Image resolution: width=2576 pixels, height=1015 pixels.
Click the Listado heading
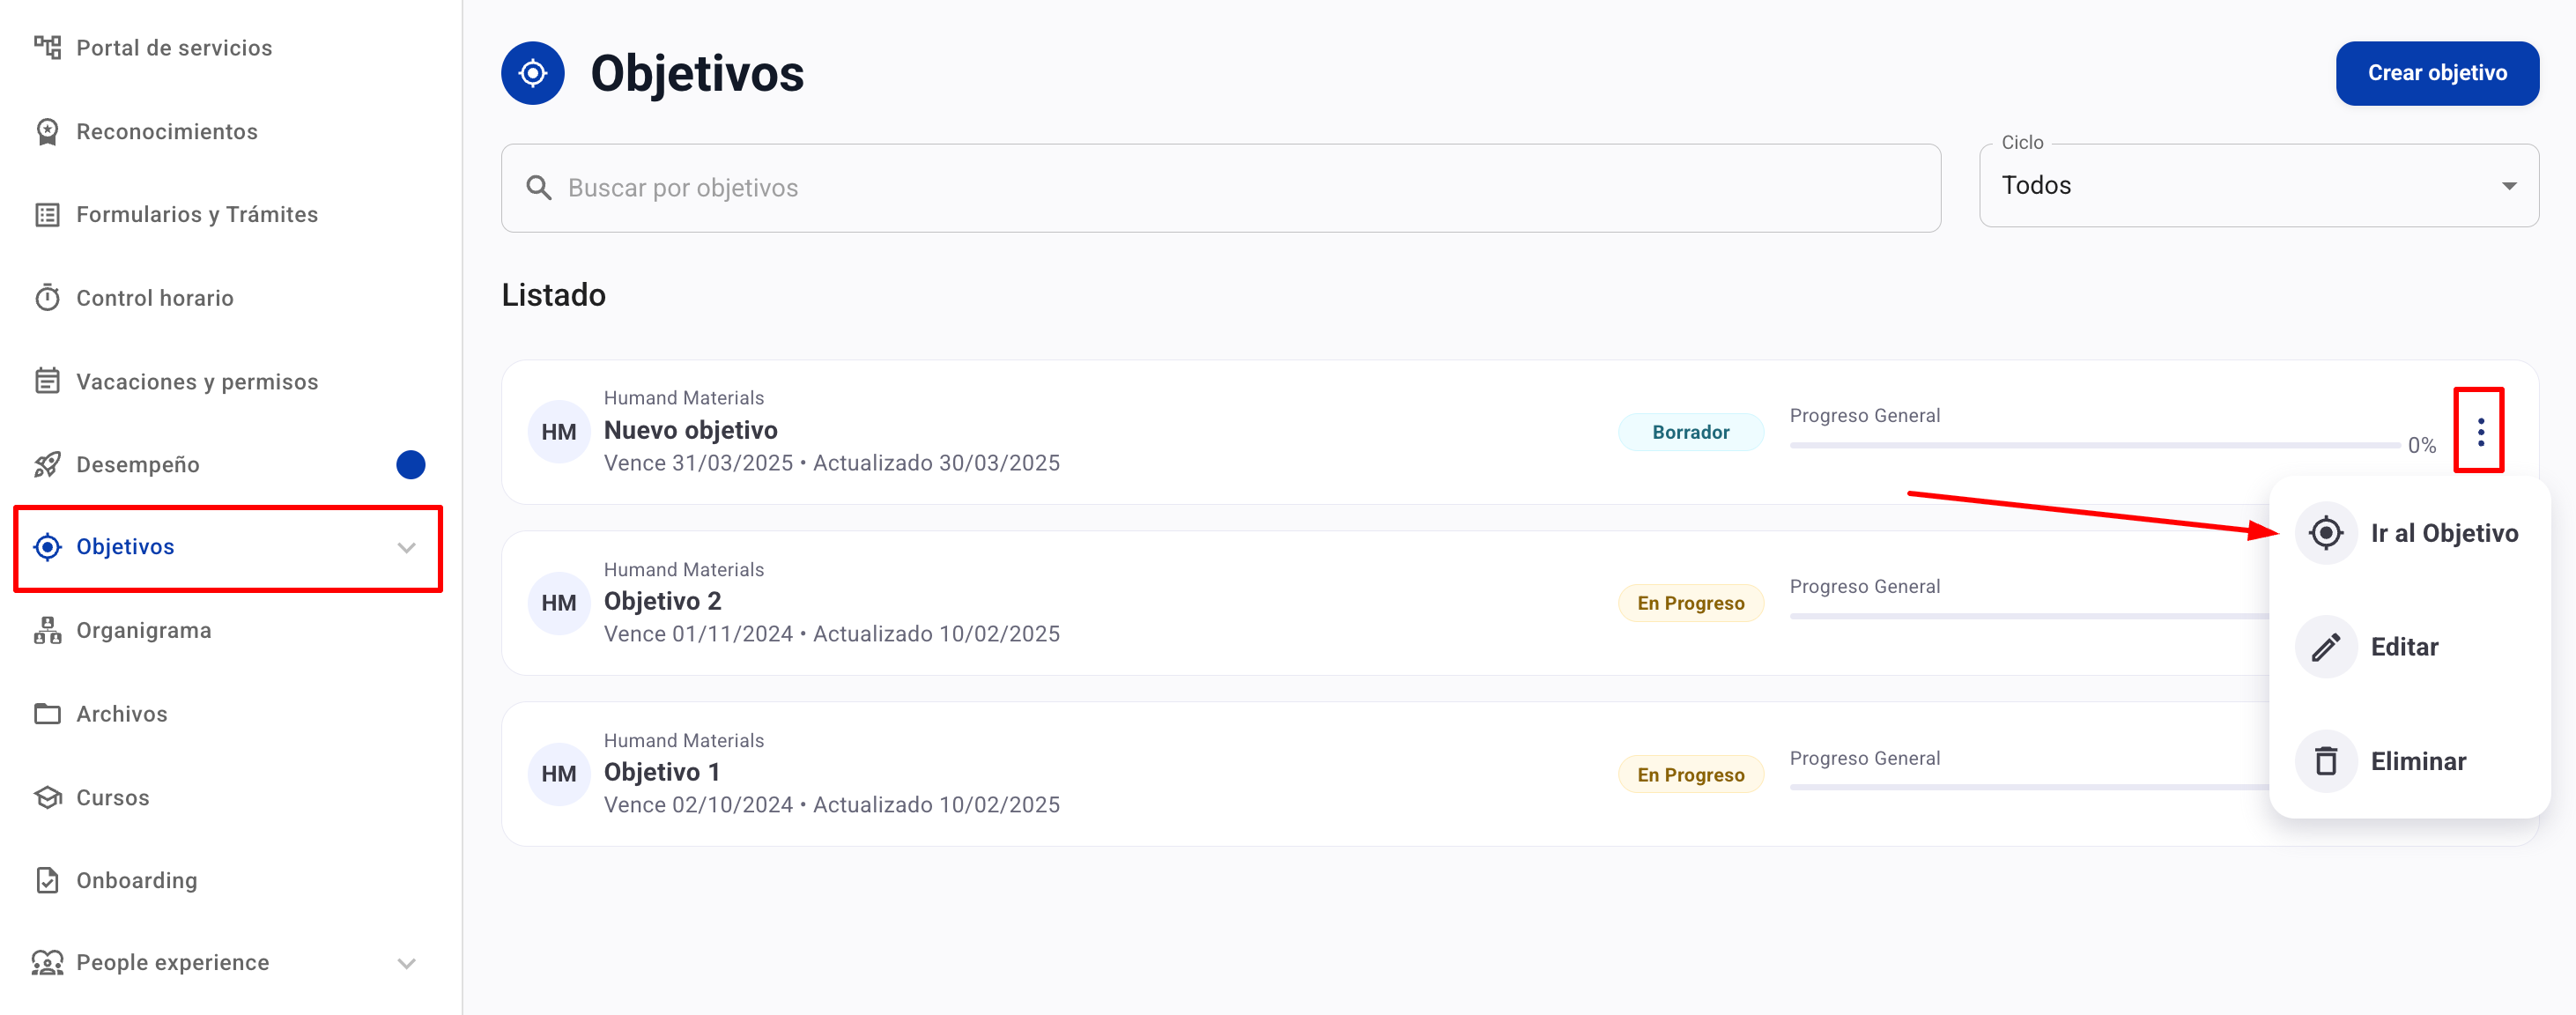(x=553, y=295)
